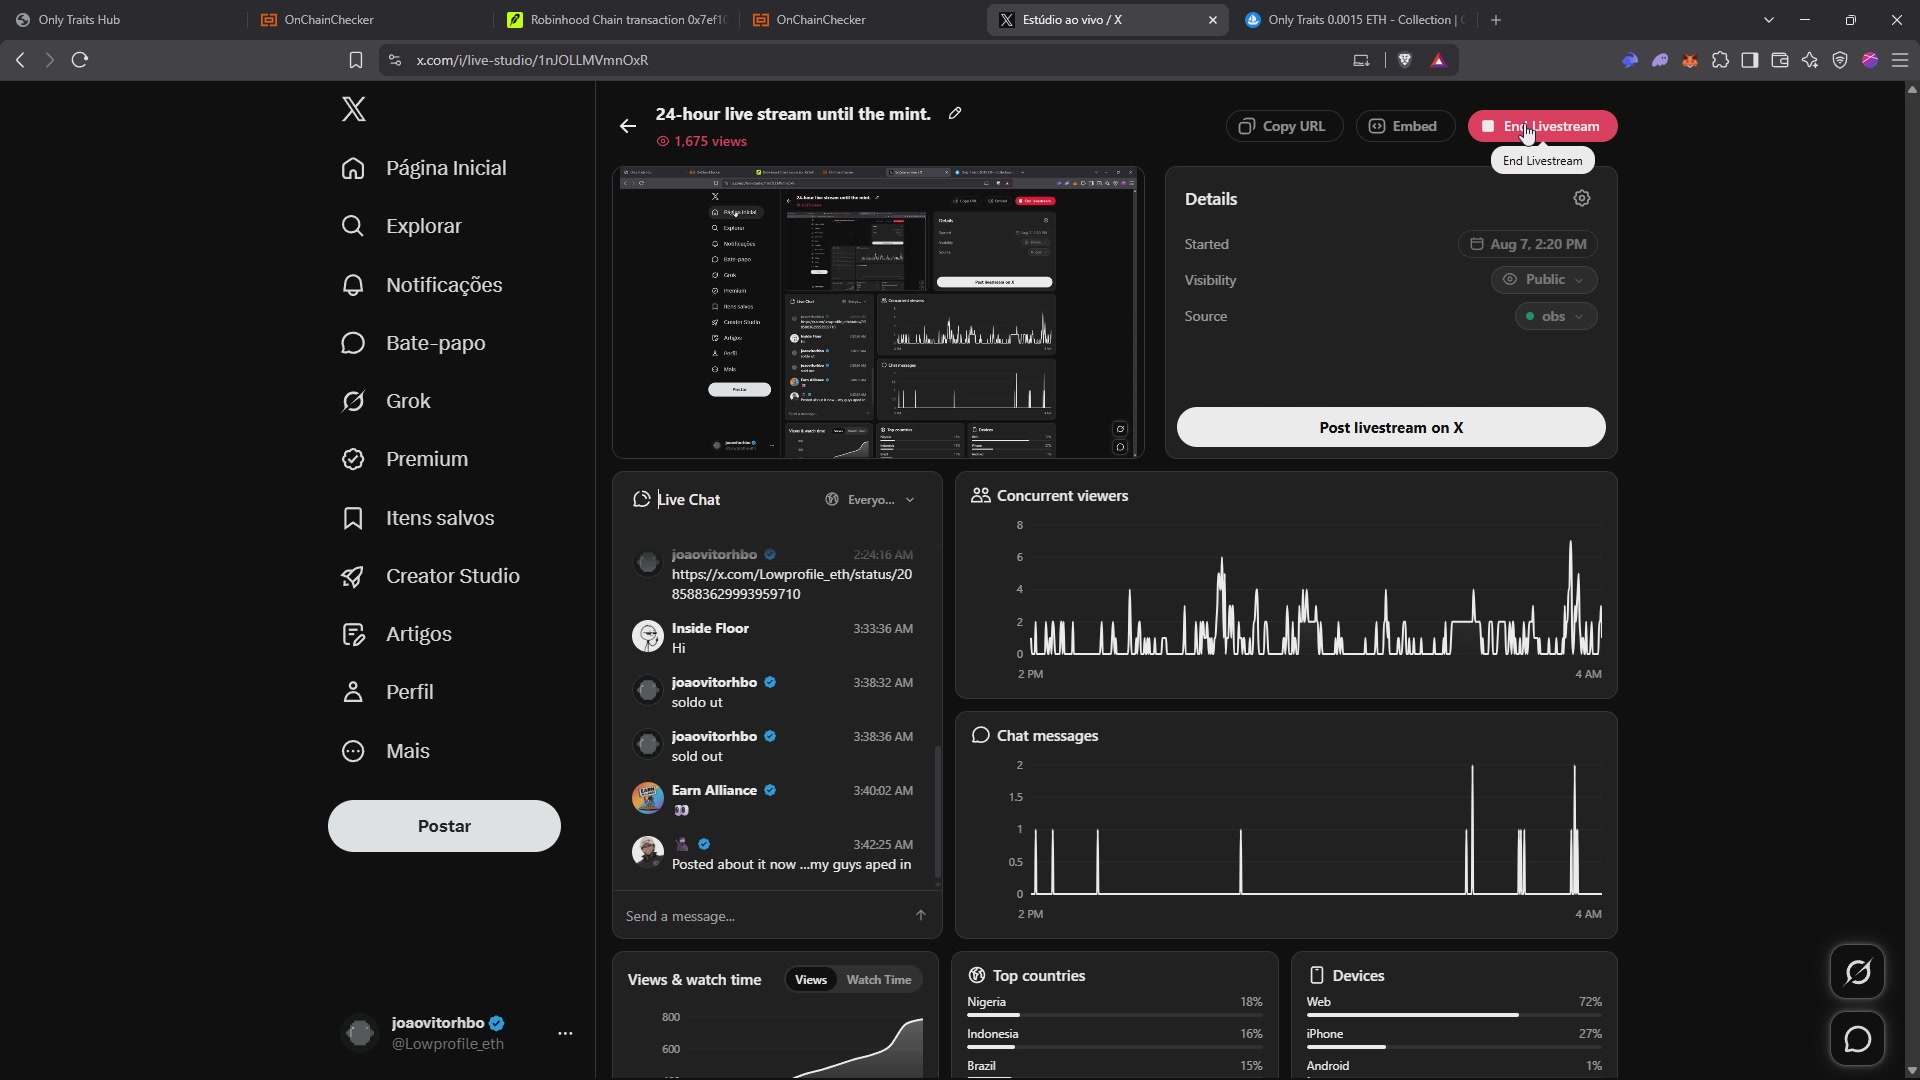Open Itens salvos bookmarks
Image resolution: width=1920 pixels, height=1080 pixels.
(x=417, y=518)
